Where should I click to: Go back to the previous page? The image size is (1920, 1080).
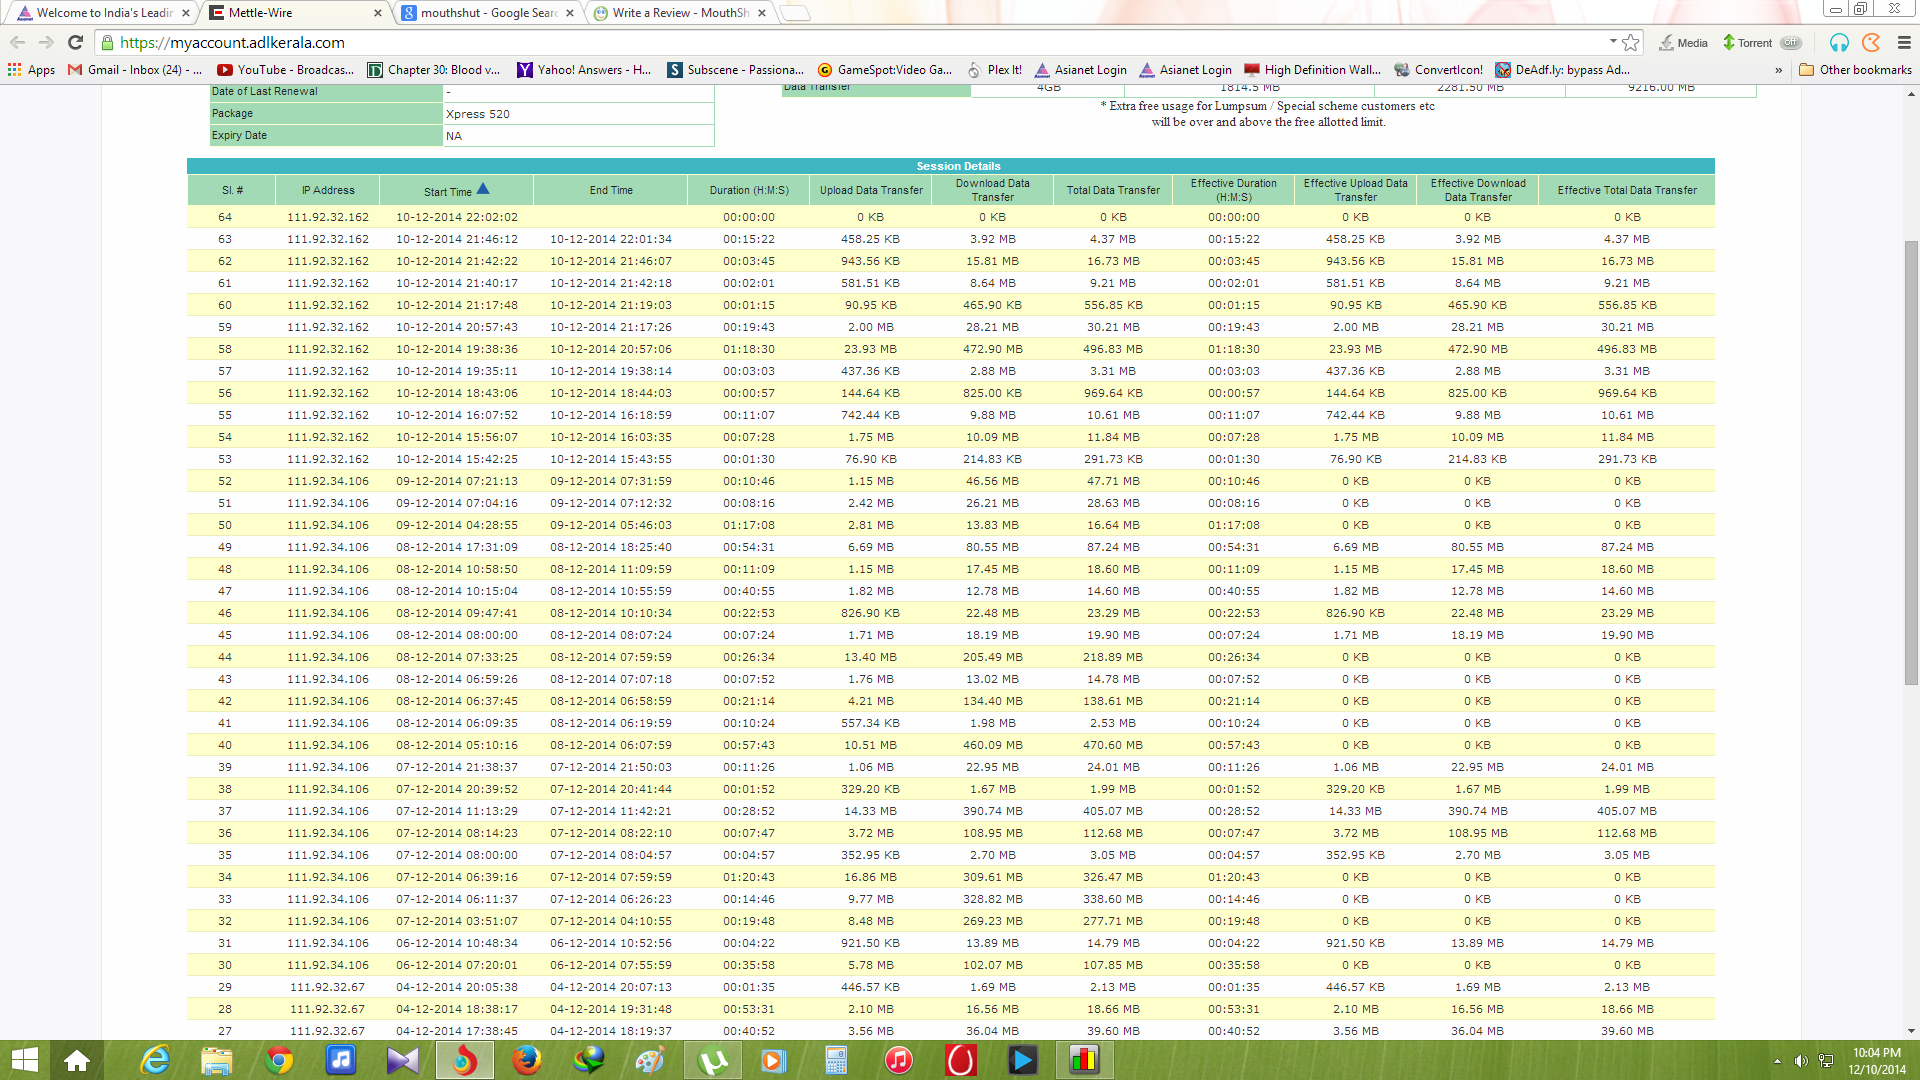[x=17, y=42]
